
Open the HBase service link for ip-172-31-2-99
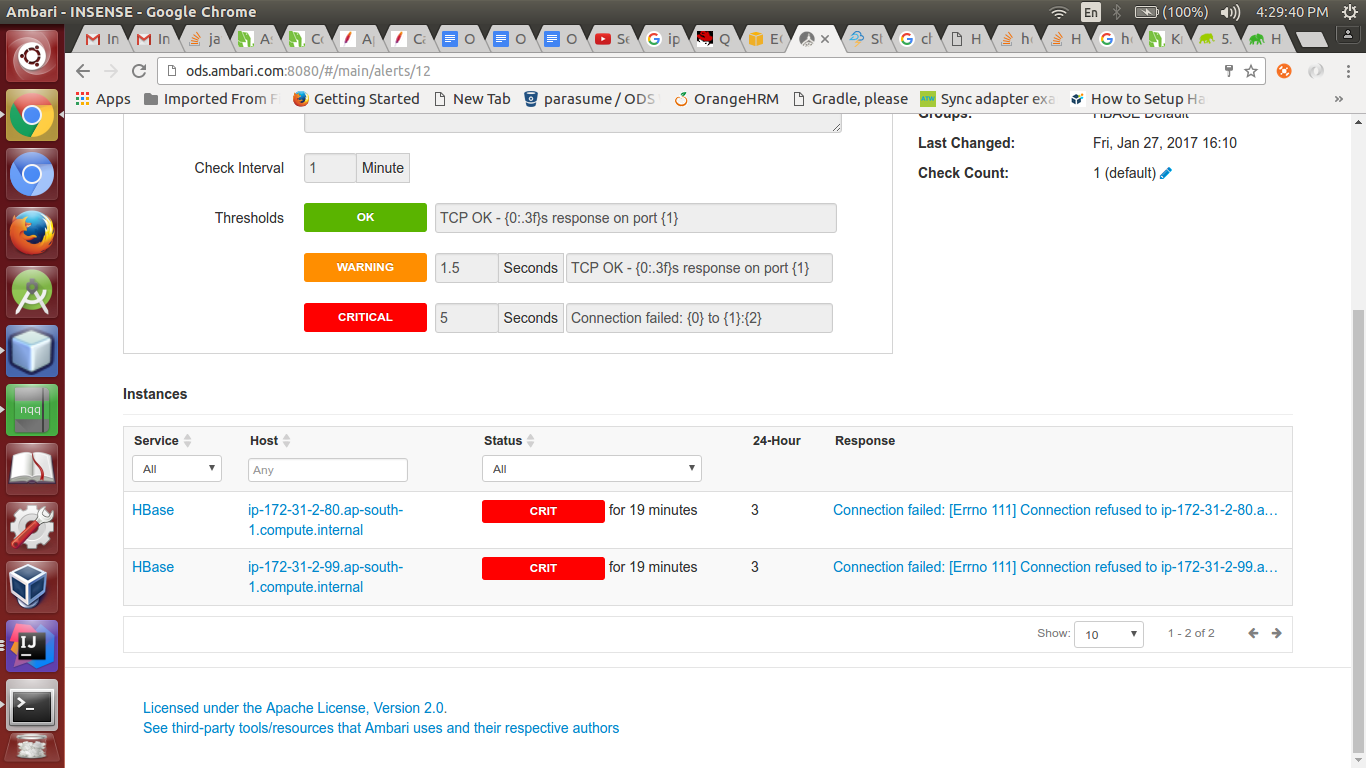(x=153, y=567)
